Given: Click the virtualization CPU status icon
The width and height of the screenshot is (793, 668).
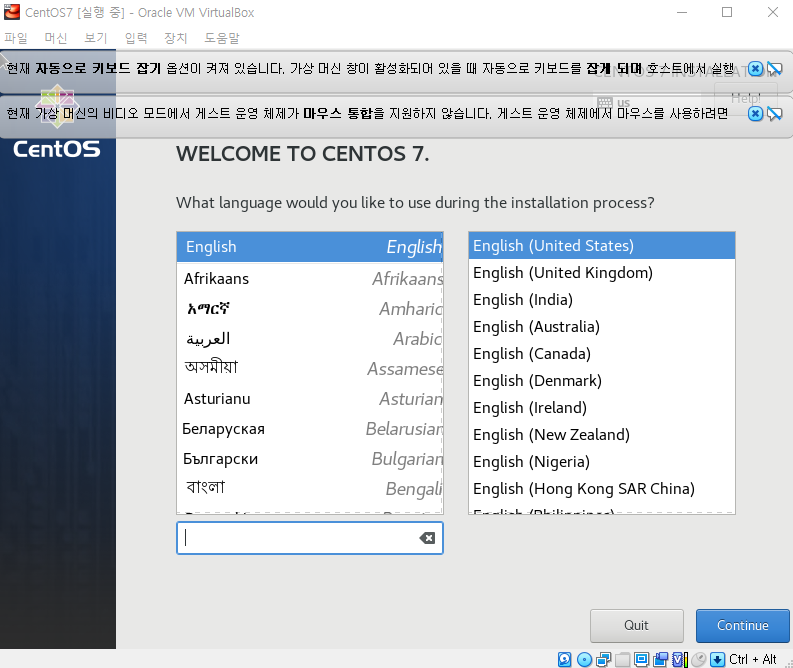Looking at the screenshot, I should tap(680, 659).
